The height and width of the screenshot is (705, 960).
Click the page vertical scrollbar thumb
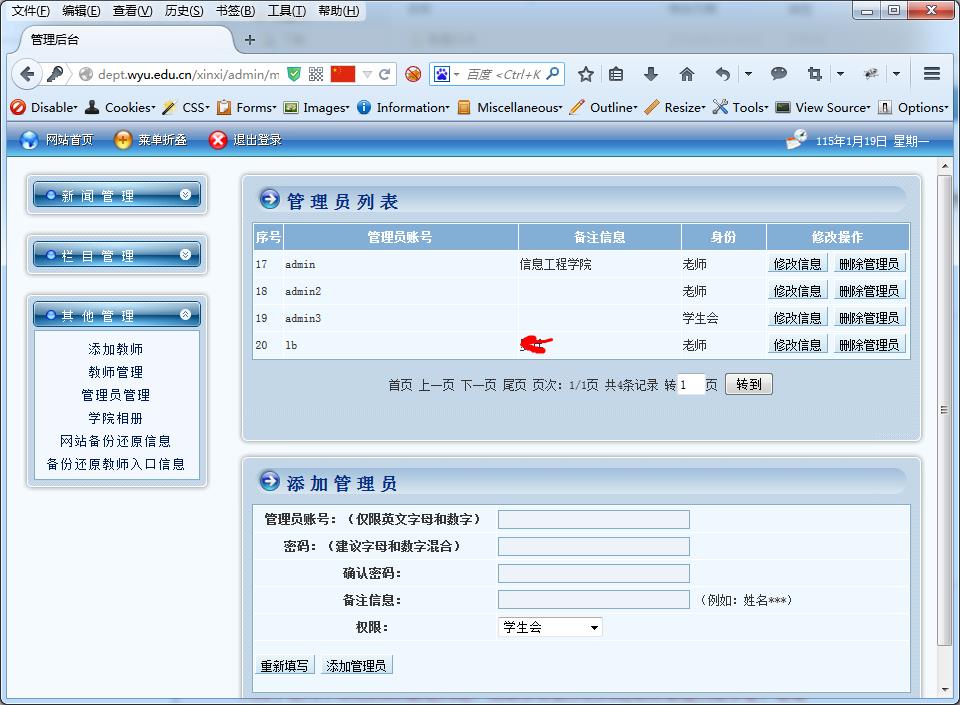(945, 410)
